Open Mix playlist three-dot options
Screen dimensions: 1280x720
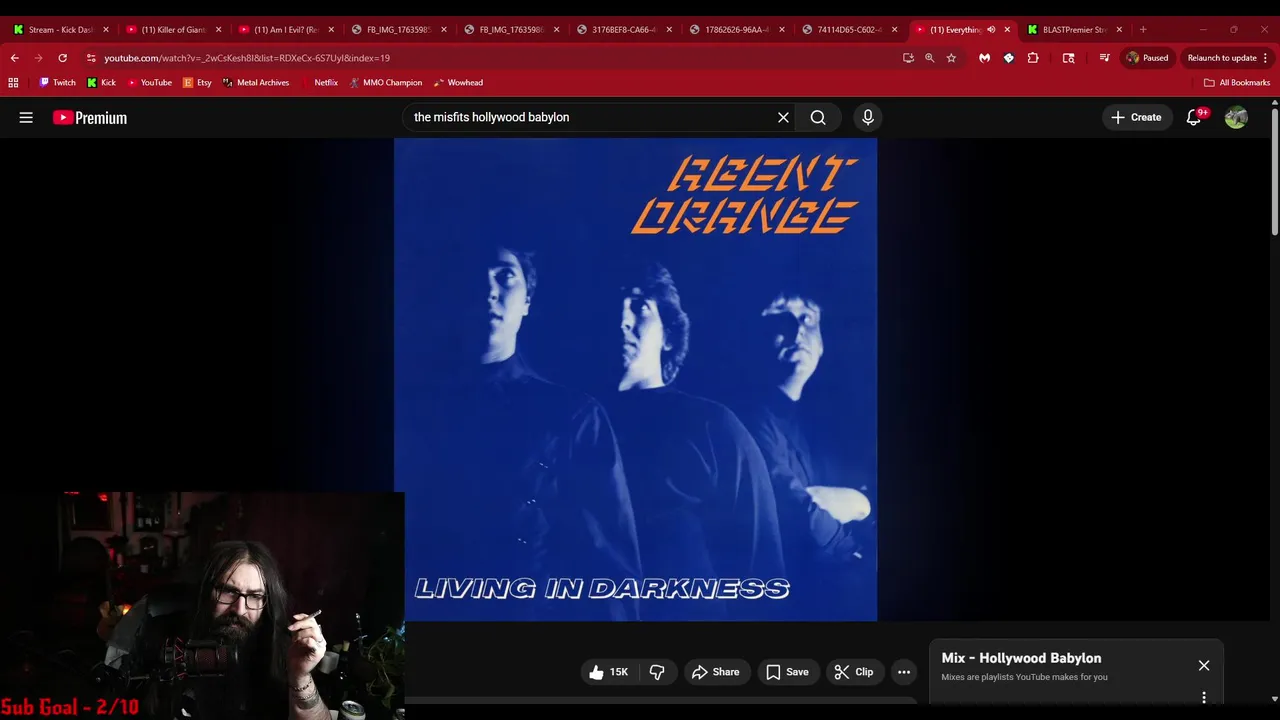[1204, 697]
